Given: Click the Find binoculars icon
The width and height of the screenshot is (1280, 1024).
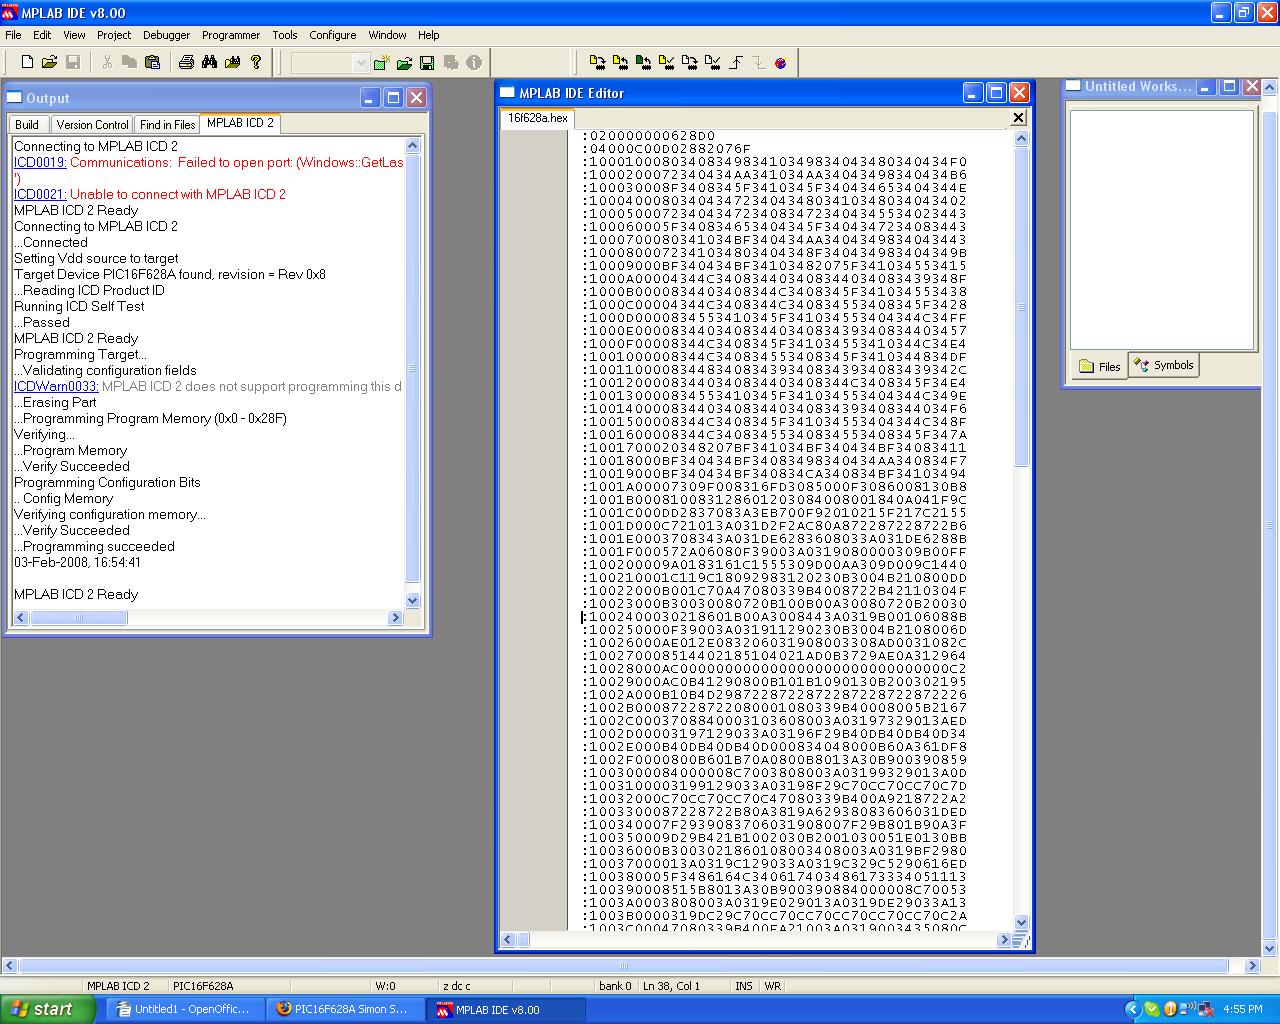Looking at the screenshot, I should pos(209,62).
